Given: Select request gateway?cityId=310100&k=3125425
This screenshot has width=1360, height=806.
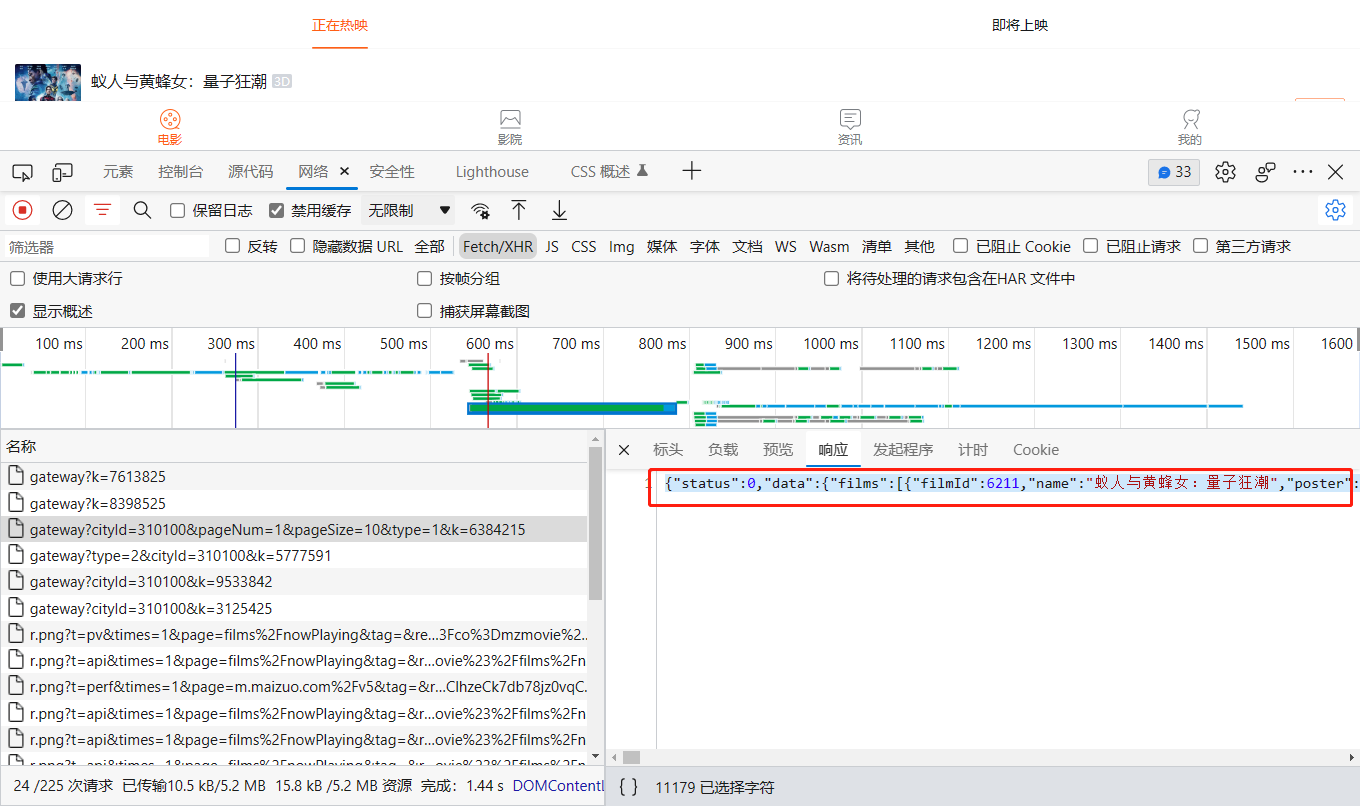Looking at the screenshot, I should (294, 608).
